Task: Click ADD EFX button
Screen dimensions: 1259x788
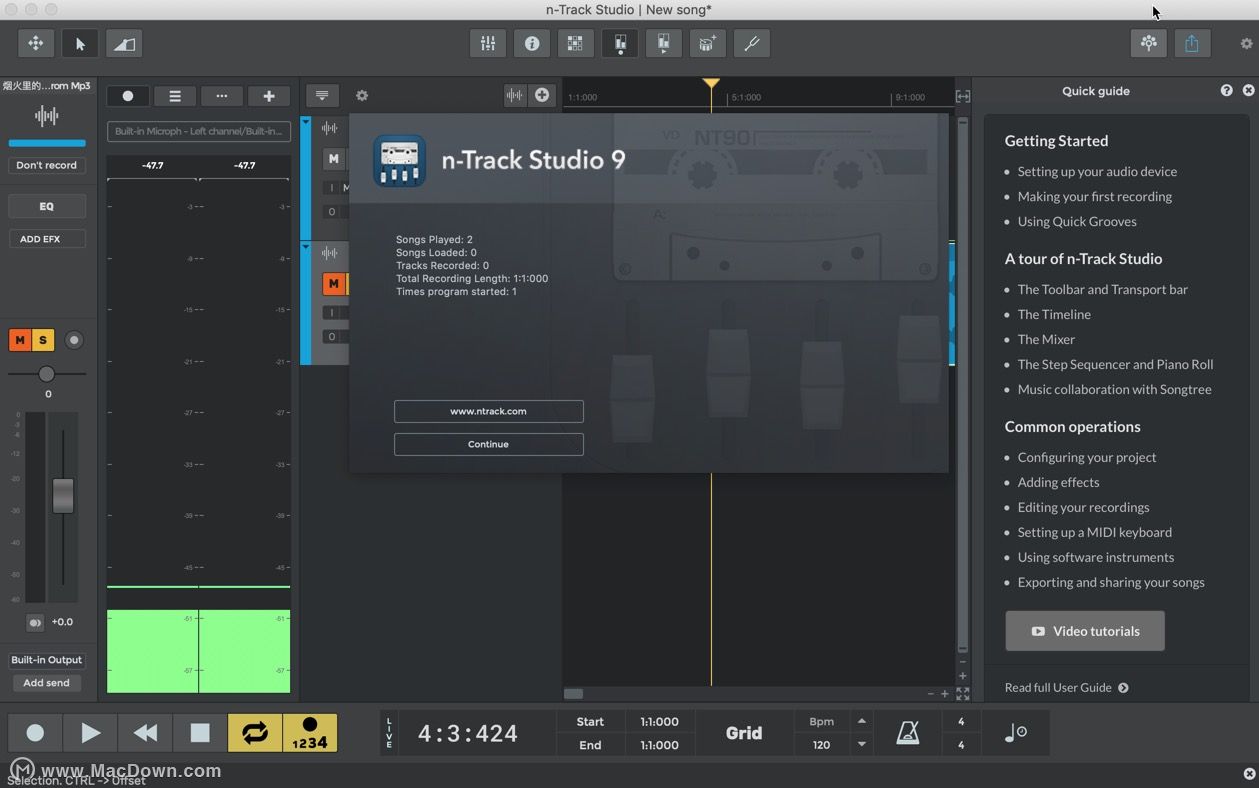Action: click(47, 239)
